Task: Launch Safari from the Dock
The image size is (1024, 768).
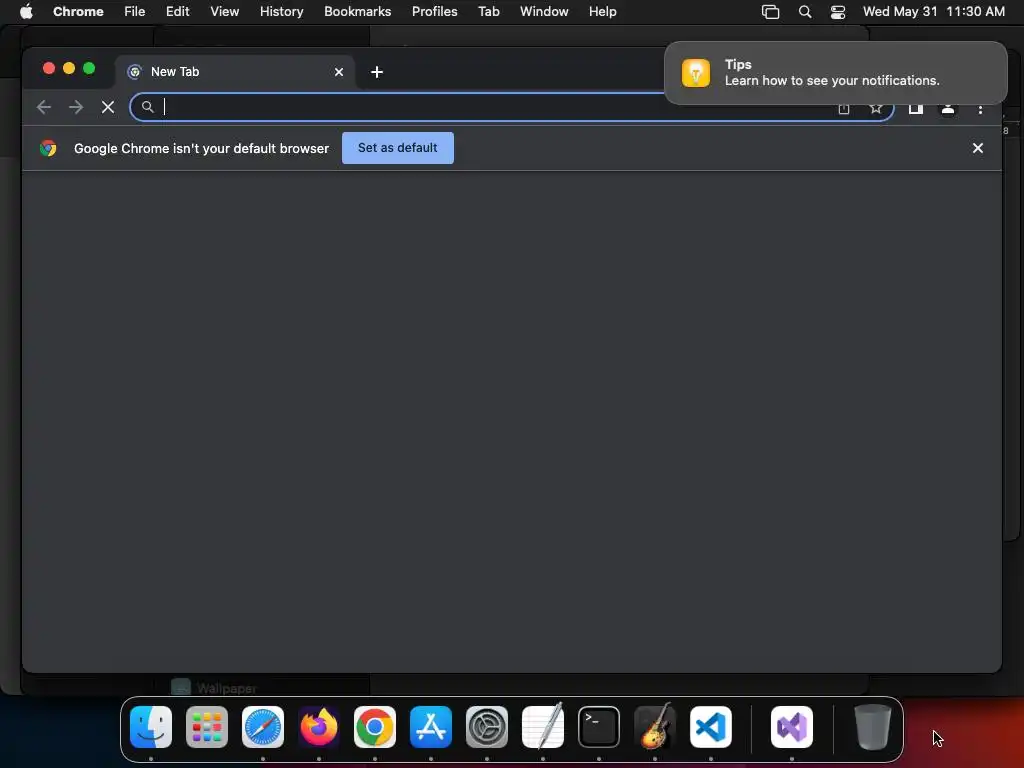Action: (x=263, y=727)
